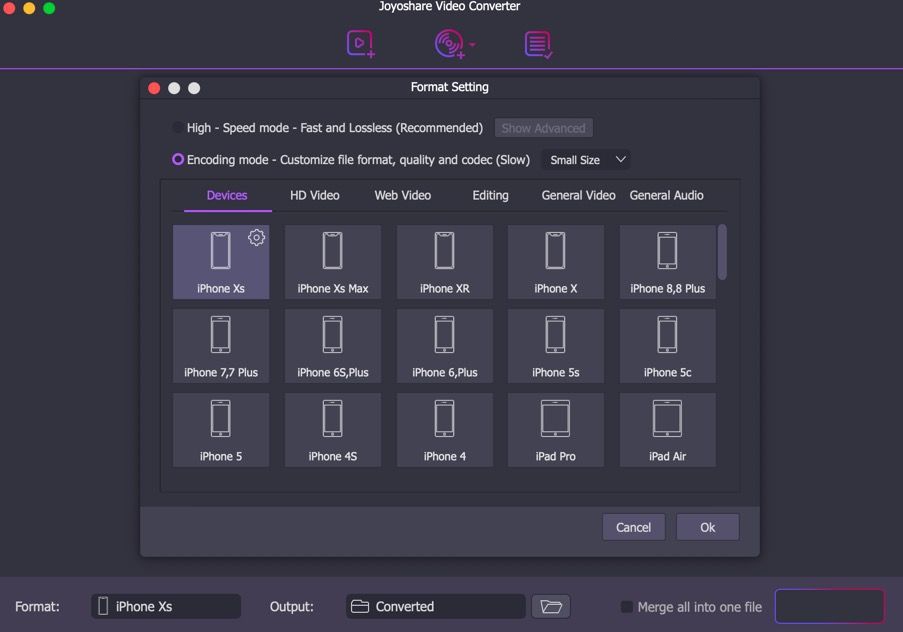Image resolution: width=903 pixels, height=632 pixels.
Task: Select Encoding mode radio button
Action: pyautogui.click(x=178, y=159)
